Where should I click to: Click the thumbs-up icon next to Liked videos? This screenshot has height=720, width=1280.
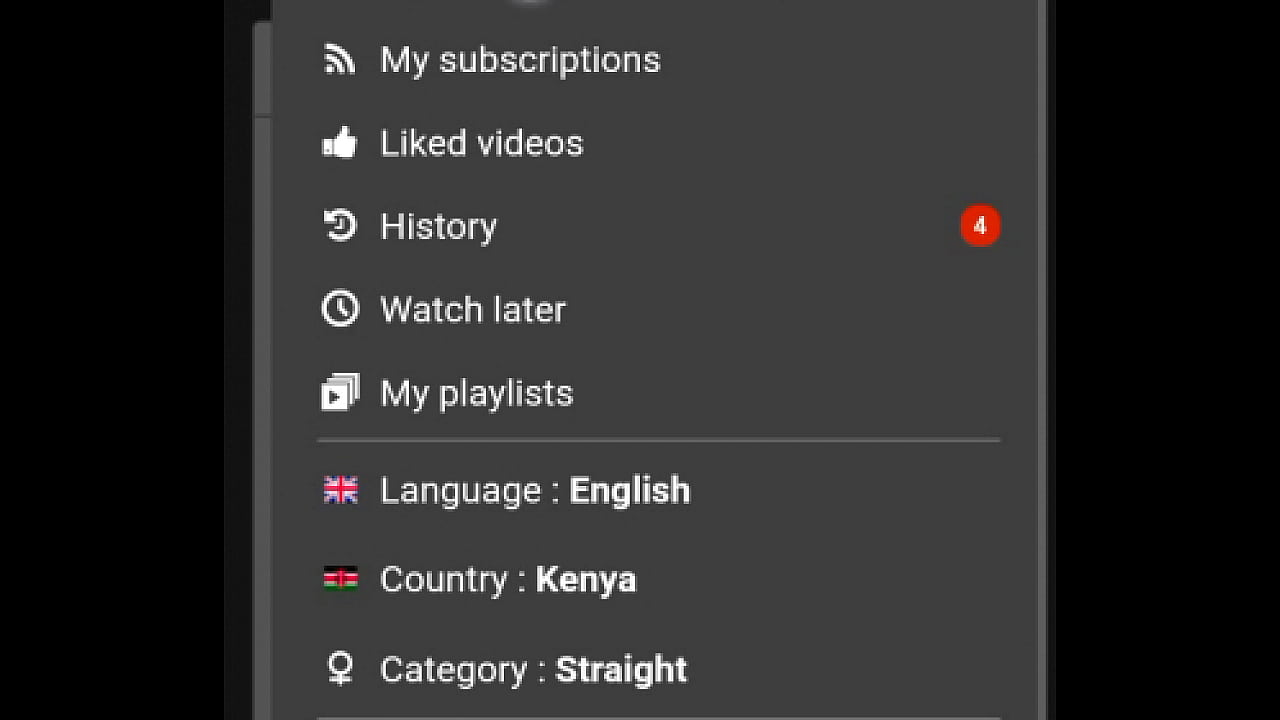(340, 142)
